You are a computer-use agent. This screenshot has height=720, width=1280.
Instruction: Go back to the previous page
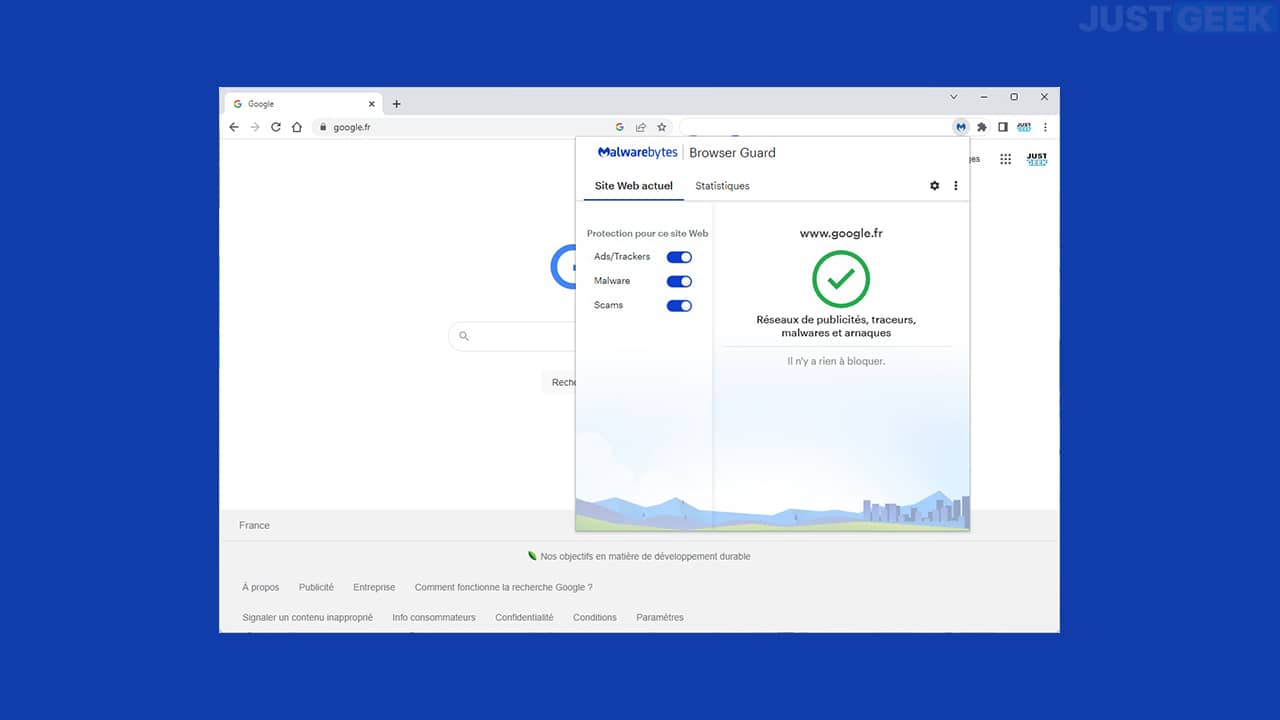234,127
